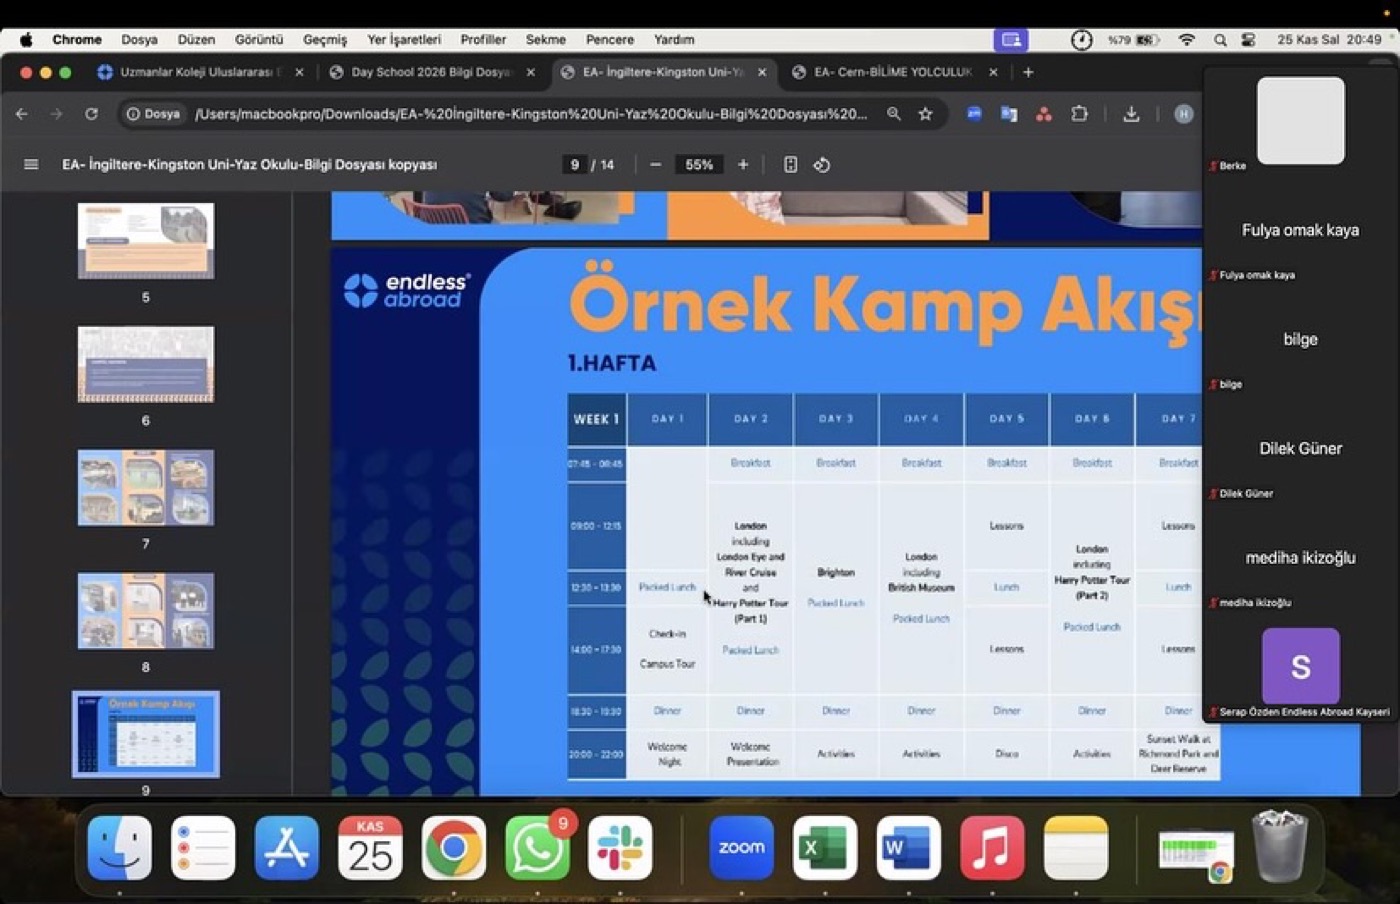This screenshot has height=904, width=1400.
Task: Open the Profiller menu
Action: 483,40
